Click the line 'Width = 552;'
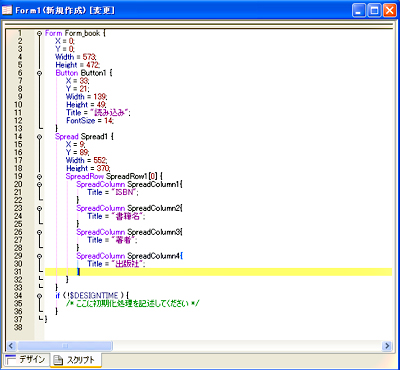400x370 pixels. [x=86, y=160]
